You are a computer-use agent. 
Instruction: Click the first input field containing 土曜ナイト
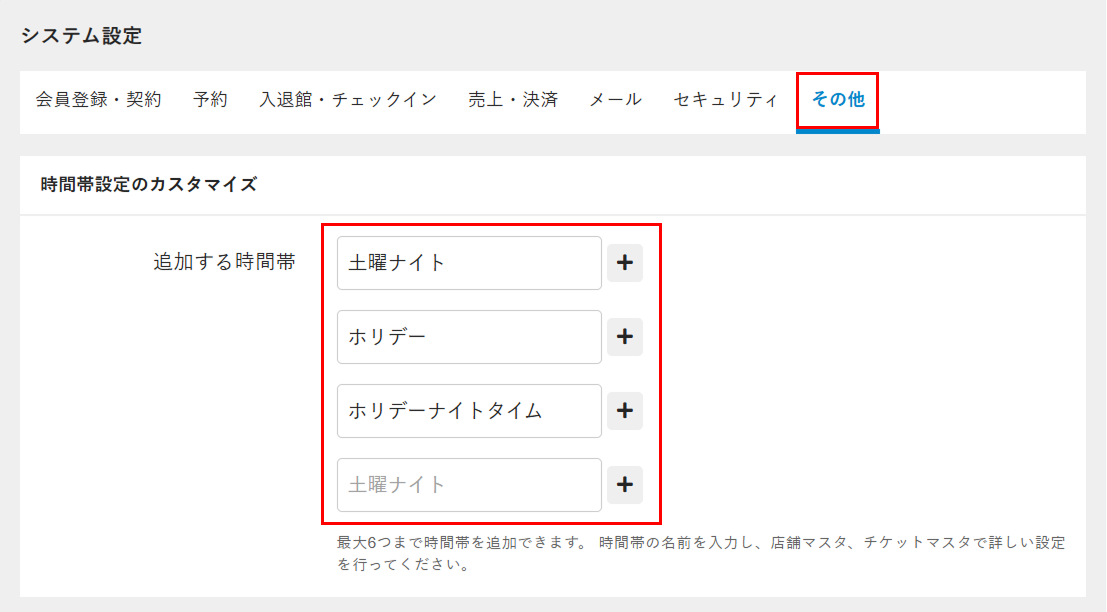[x=469, y=263]
